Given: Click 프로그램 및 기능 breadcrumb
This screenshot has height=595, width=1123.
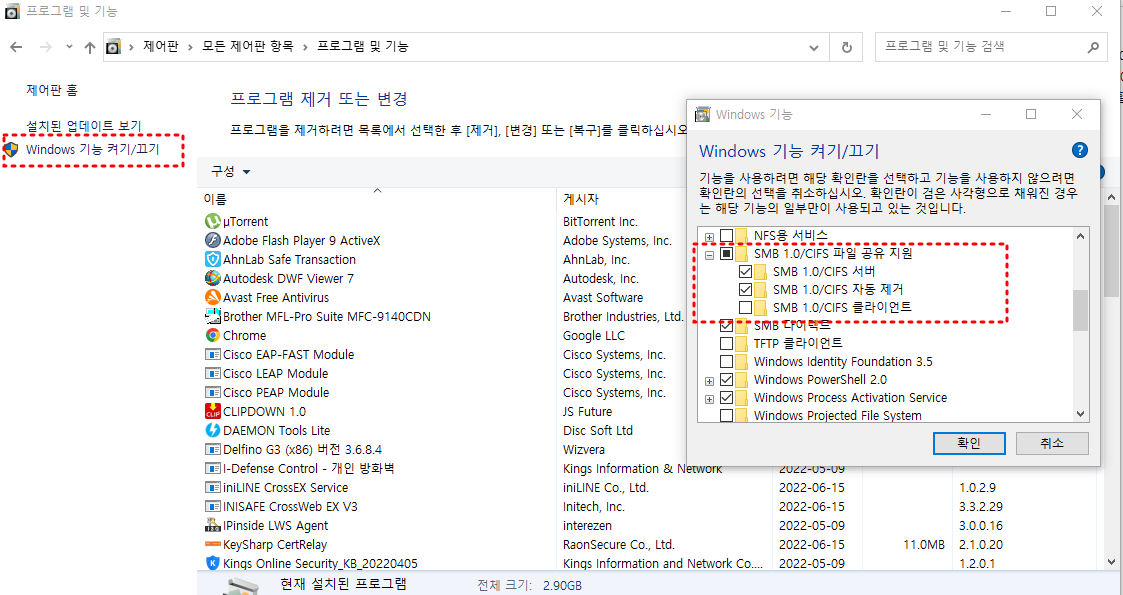Looking at the screenshot, I should click(x=362, y=47).
